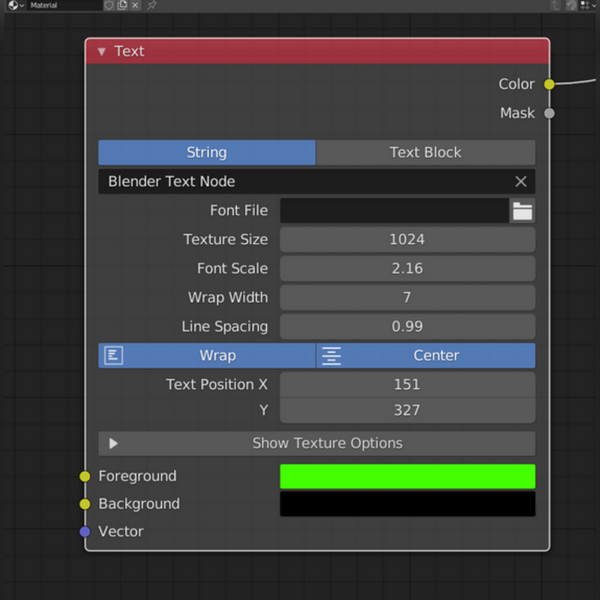
Task: Toggle the Center alignment button
Action: click(x=426, y=355)
